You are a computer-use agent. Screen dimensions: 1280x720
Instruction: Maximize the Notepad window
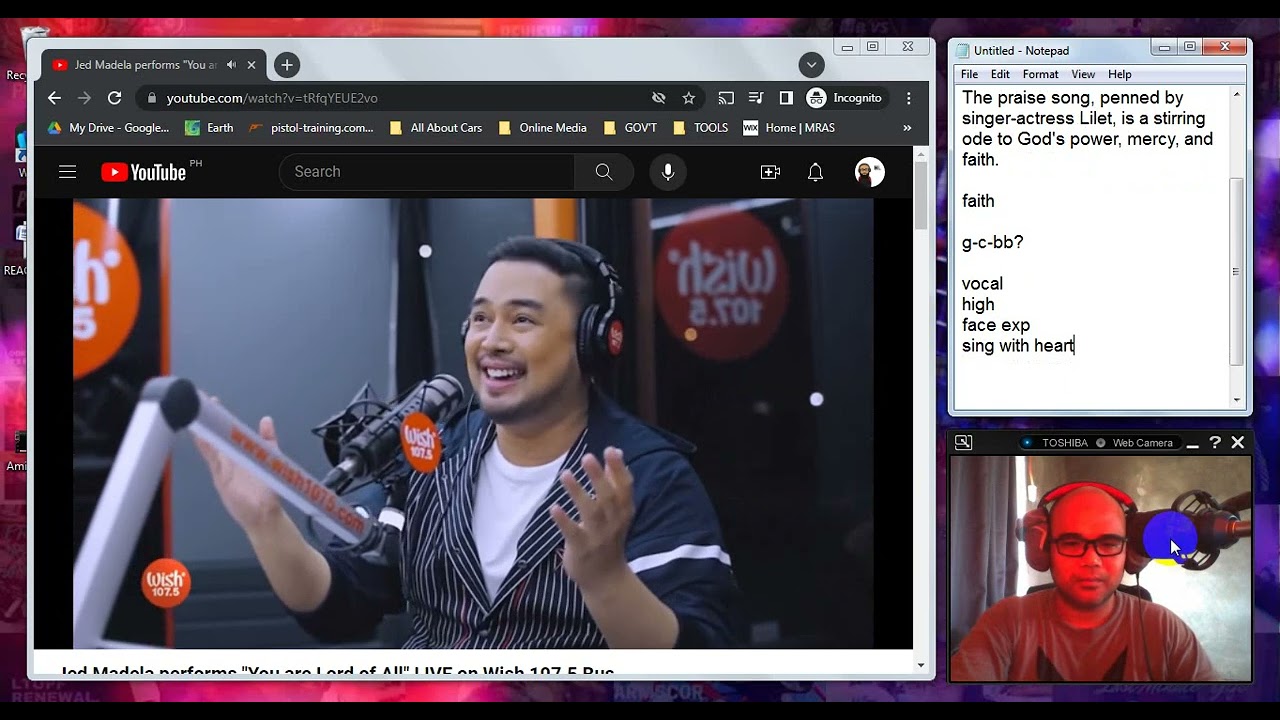(1189, 46)
